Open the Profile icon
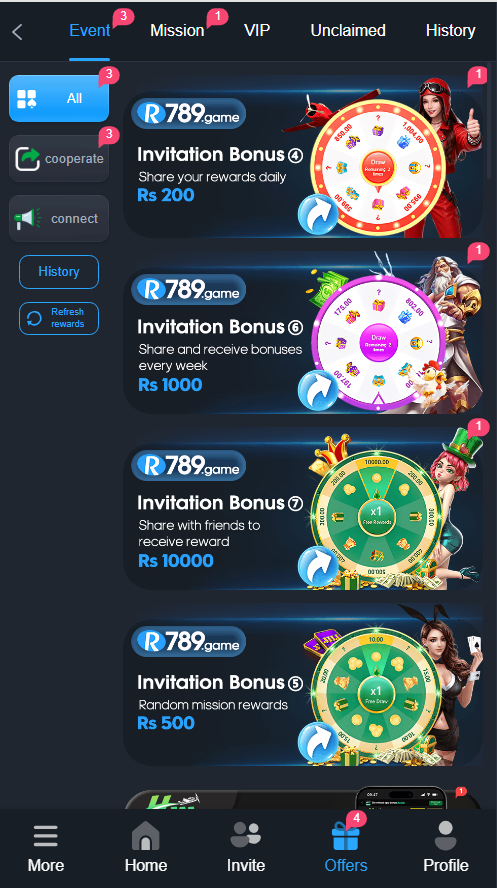 [x=445, y=836]
